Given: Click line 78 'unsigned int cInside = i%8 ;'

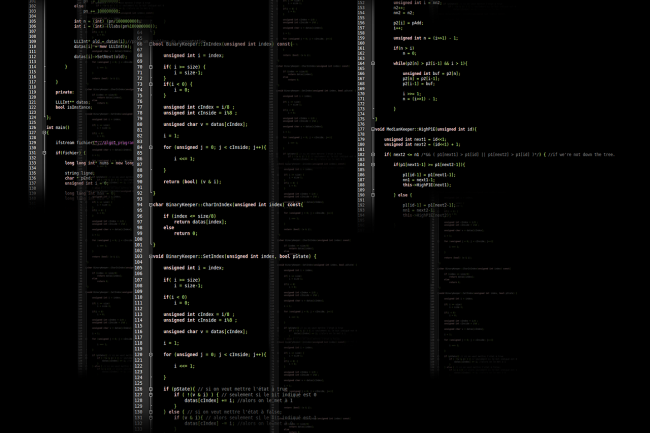Looking at the screenshot, I should 201,113.
